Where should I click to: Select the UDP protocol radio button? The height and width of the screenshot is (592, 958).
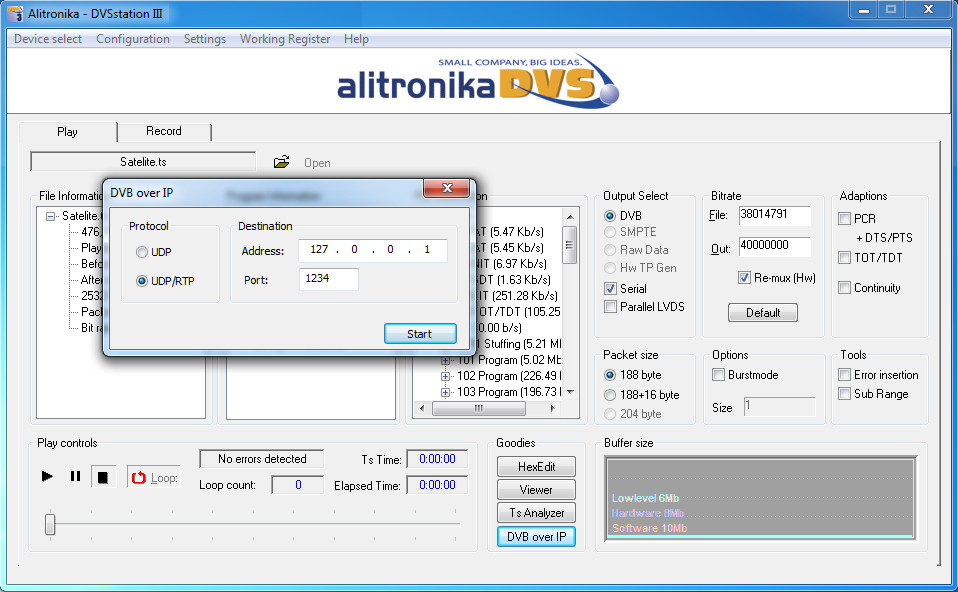point(142,252)
